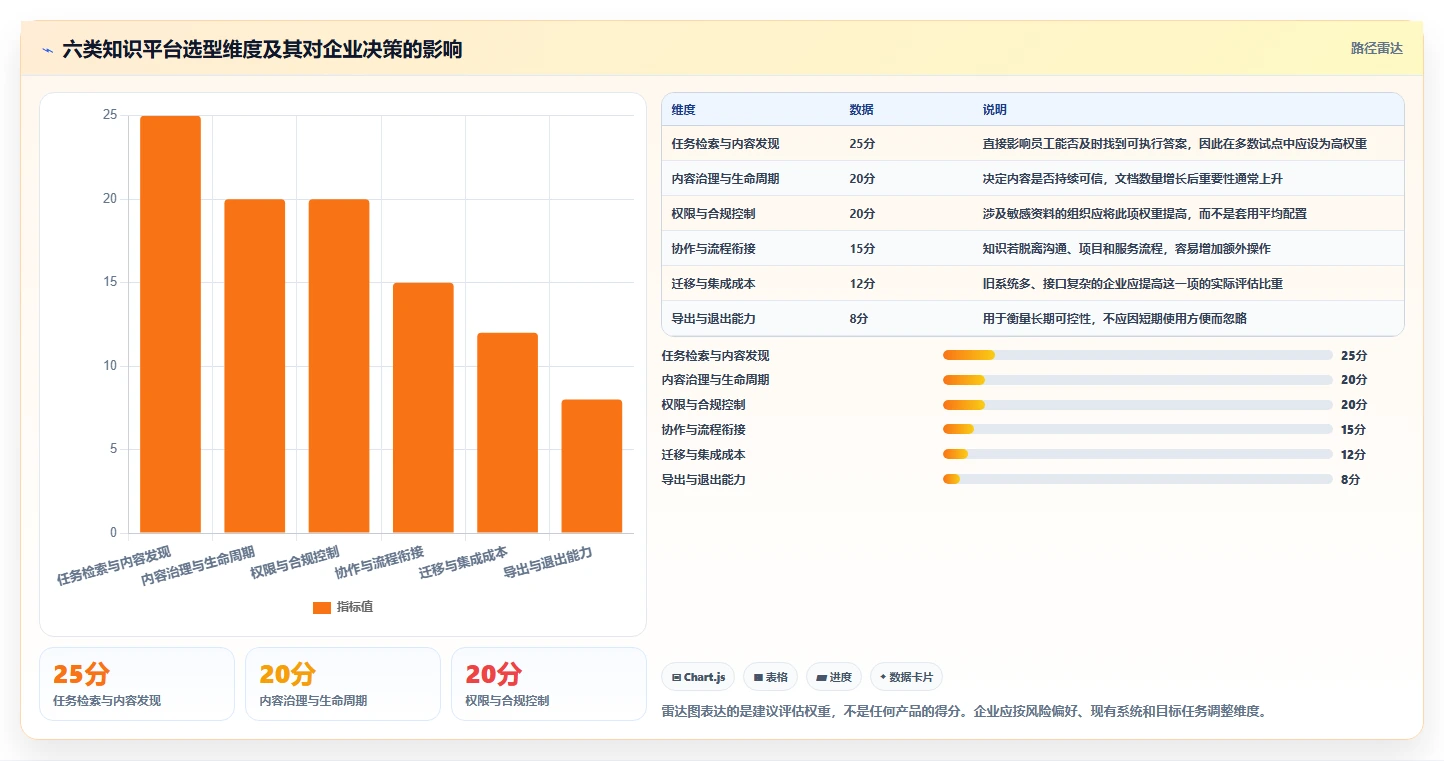
Task: Click the 25分 value beside the progress bar
Action: pos(1353,355)
